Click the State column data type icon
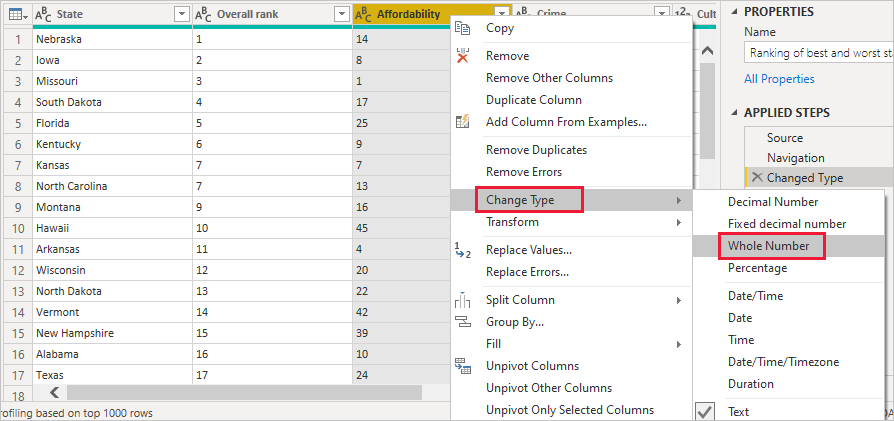Screen dimensions: 894x421 [44, 14]
